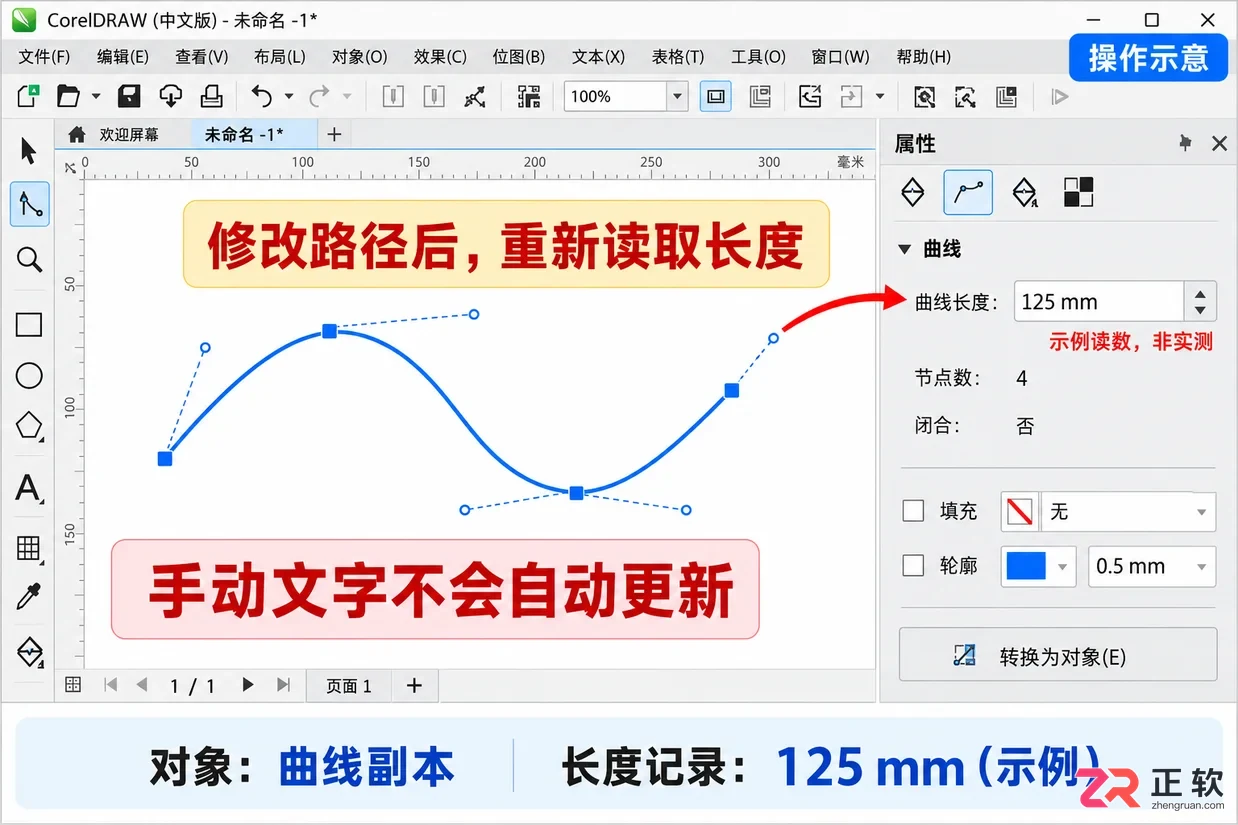Show outline pen properties tab
1238x825 pixels.
[x=1024, y=192]
